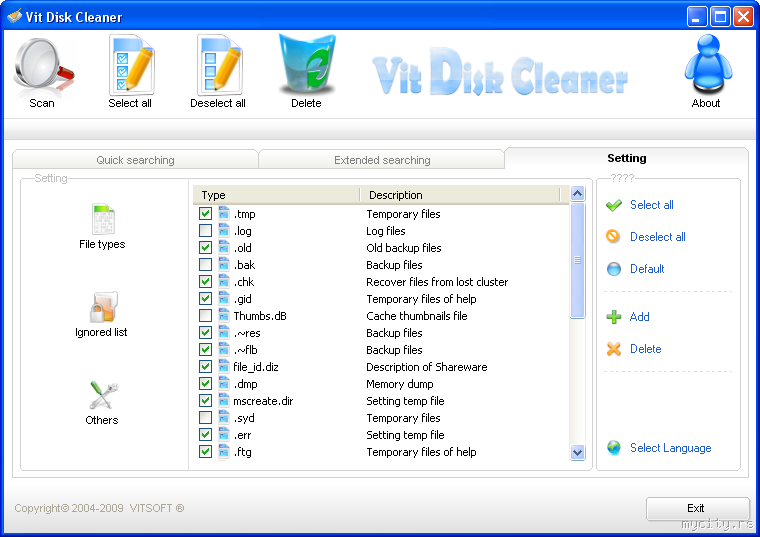Uncheck the .ftg checkbox
The image size is (760, 537).
tap(206, 451)
